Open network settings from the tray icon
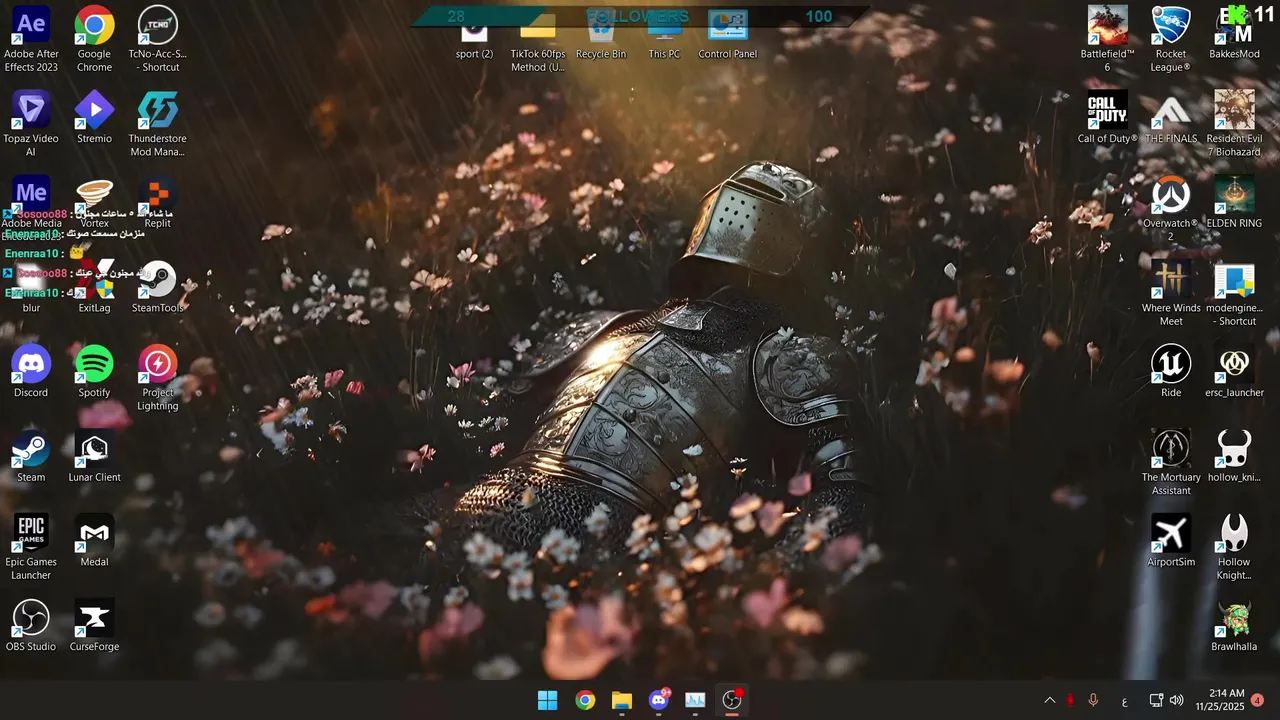This screenshot has height=720, width=1280. pyautogui.click(x=1155, y=701)
